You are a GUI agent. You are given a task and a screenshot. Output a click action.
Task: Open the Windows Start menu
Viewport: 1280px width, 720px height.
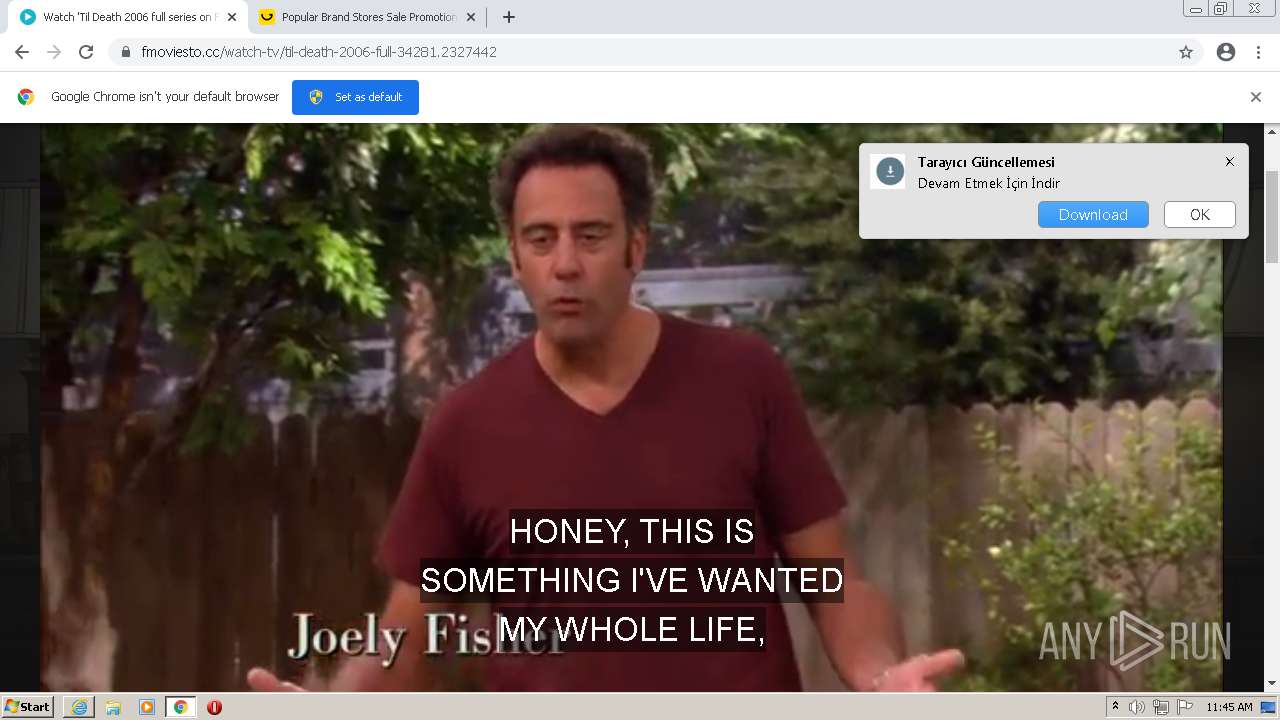pos(27,707)
